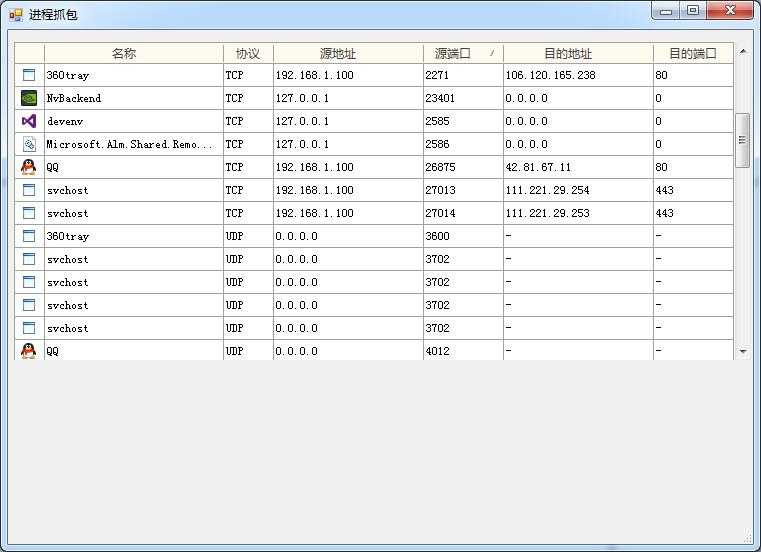The image size is (761, 552).
Task: Click source port 2586 cell
Action: tap(463, 144)
